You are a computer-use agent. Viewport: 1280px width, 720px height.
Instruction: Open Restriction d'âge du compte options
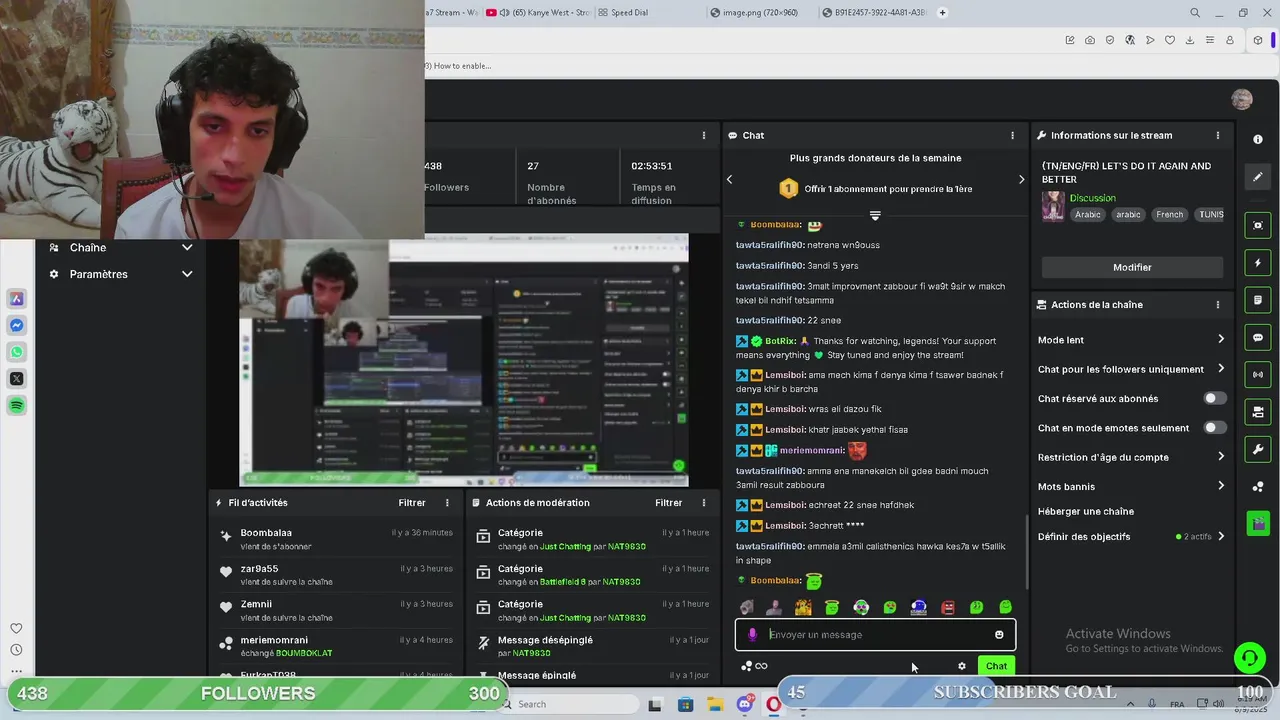[1131, 457]
